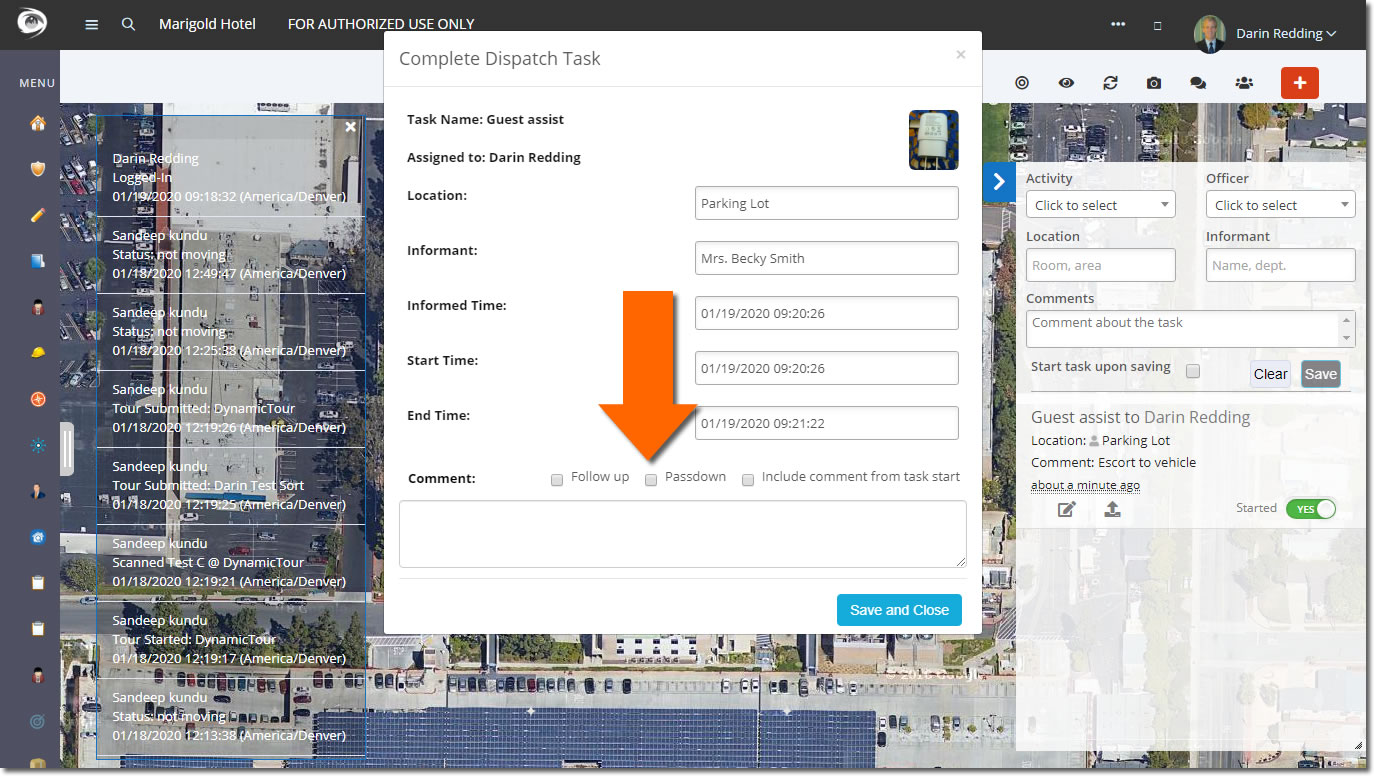Click the search magnifier icon
The height and width of the screenshot is (776, 1374).
[x=128, y=24]
